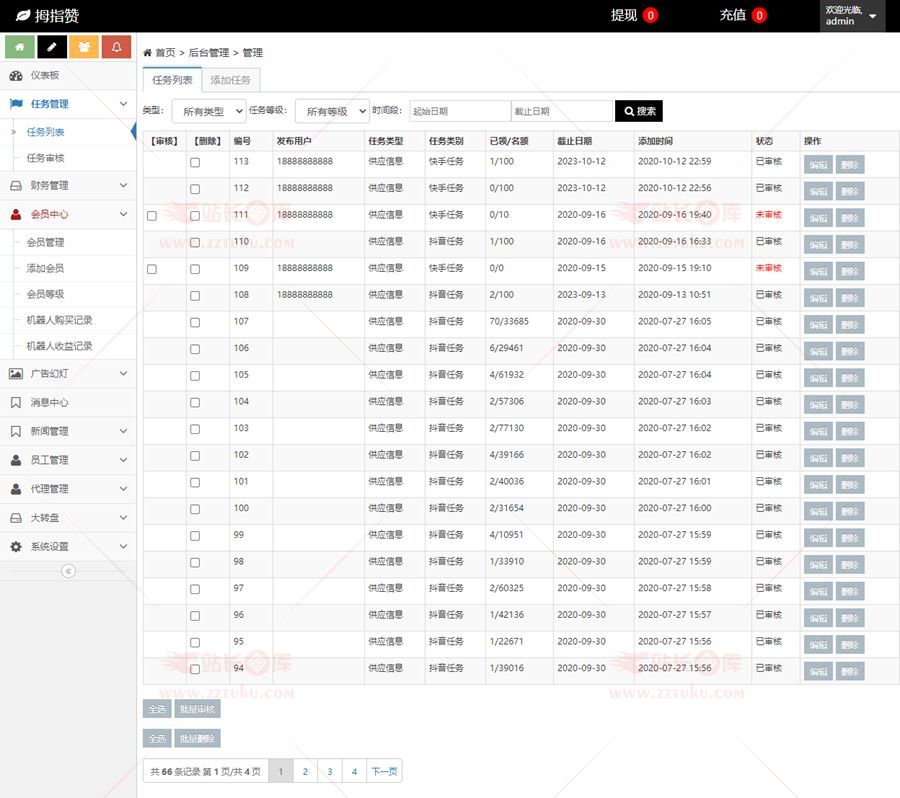Tick the 删除 checkbox for task 113
The width and height of the screenshot is (900, 798).
(x=195, y=162)
